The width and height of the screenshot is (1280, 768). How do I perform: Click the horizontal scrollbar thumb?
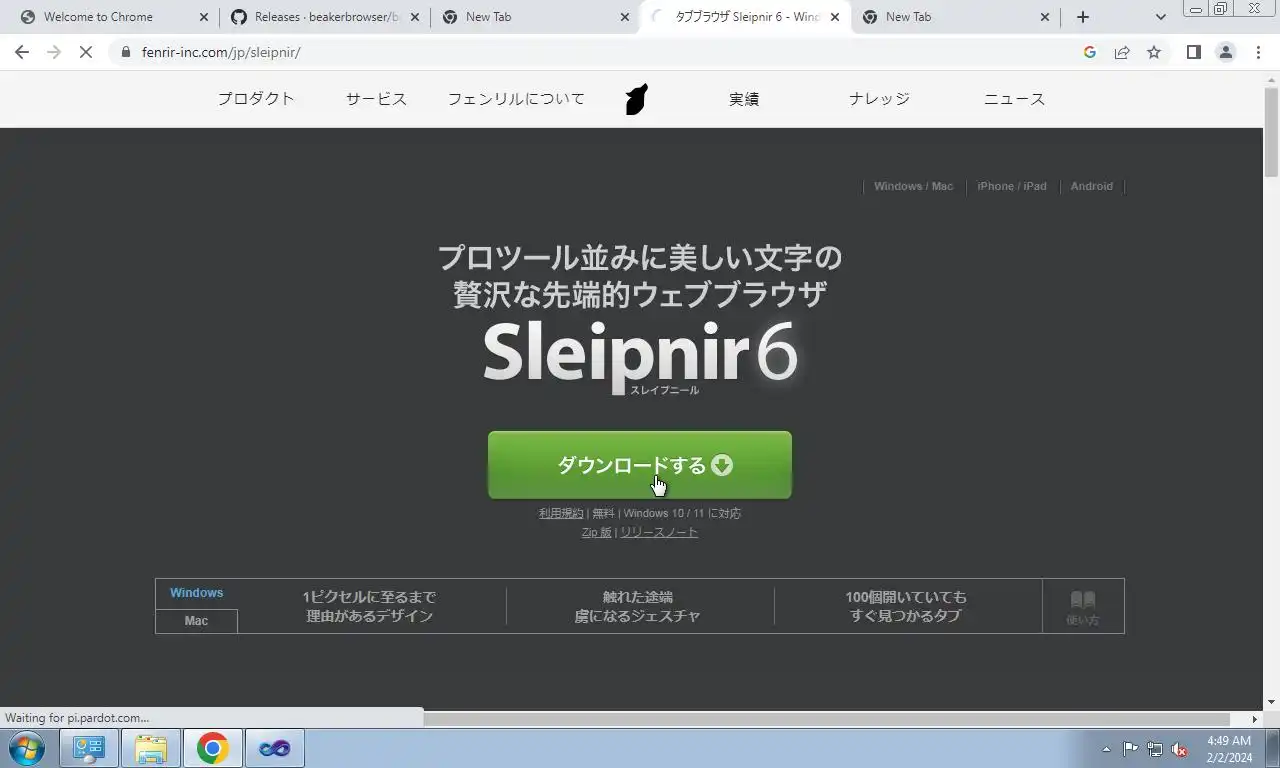pos(826,719)
